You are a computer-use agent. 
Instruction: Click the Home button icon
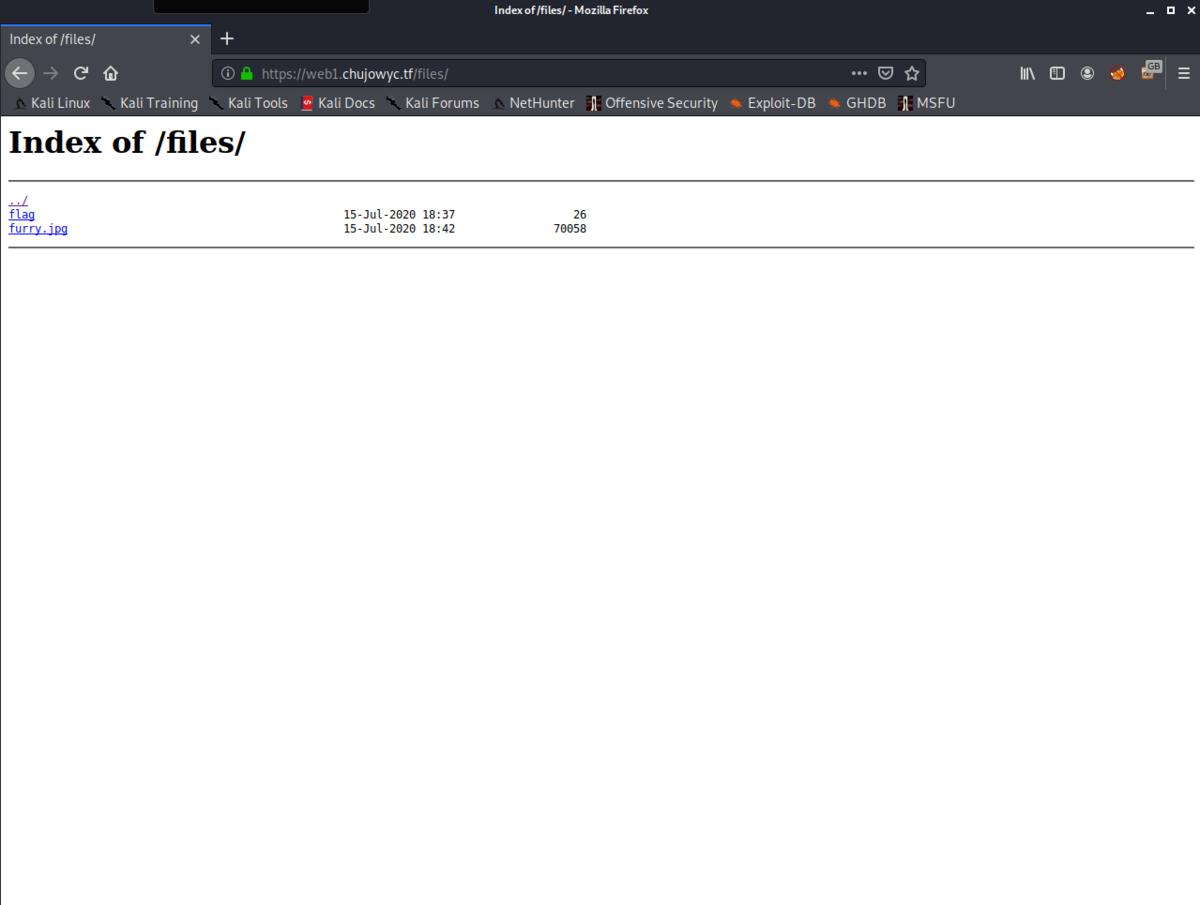(x=110, y=72)
